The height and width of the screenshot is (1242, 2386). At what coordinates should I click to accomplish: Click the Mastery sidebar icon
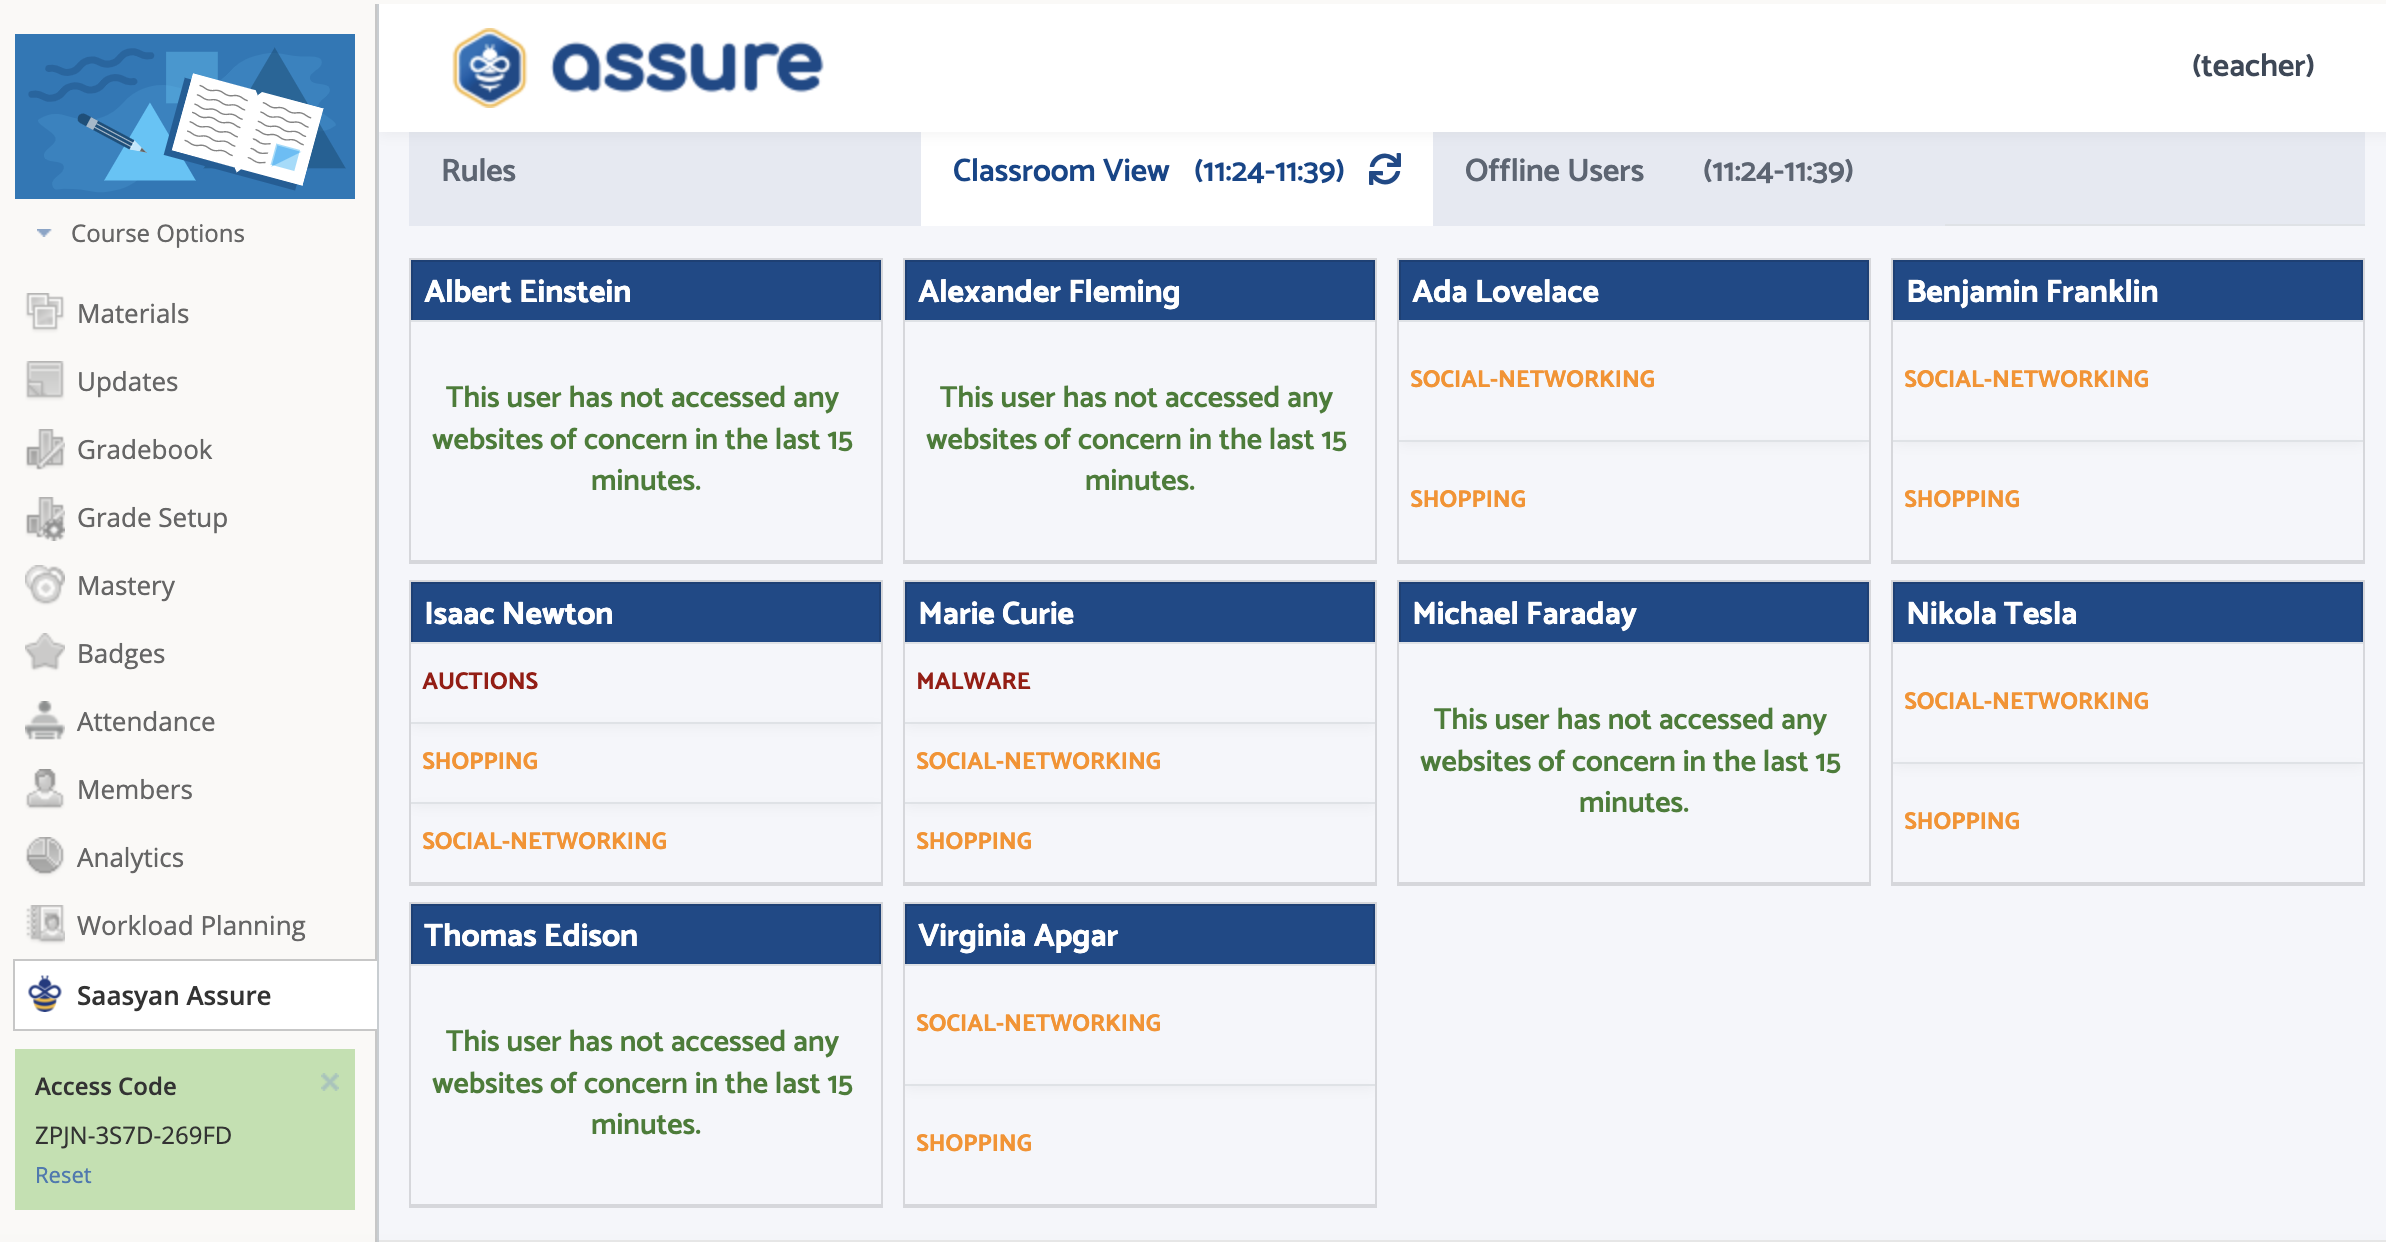(44, 584)
